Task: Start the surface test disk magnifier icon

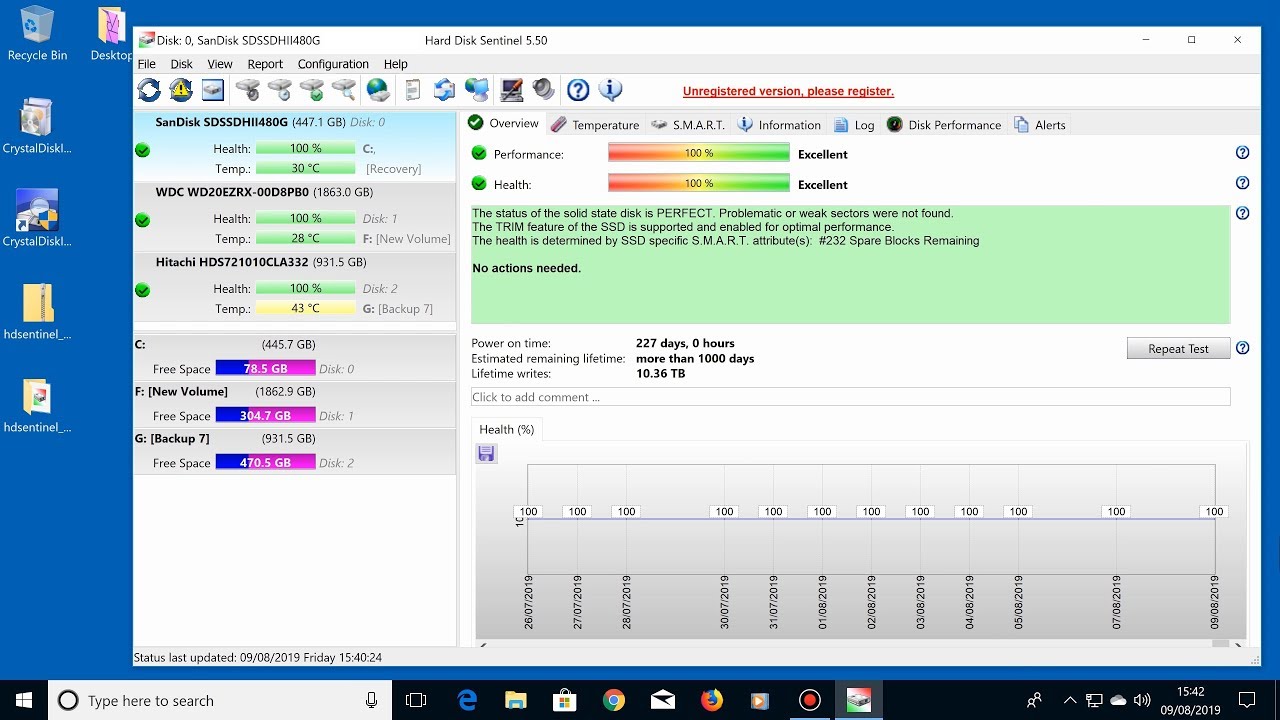Action: point(344,90)
